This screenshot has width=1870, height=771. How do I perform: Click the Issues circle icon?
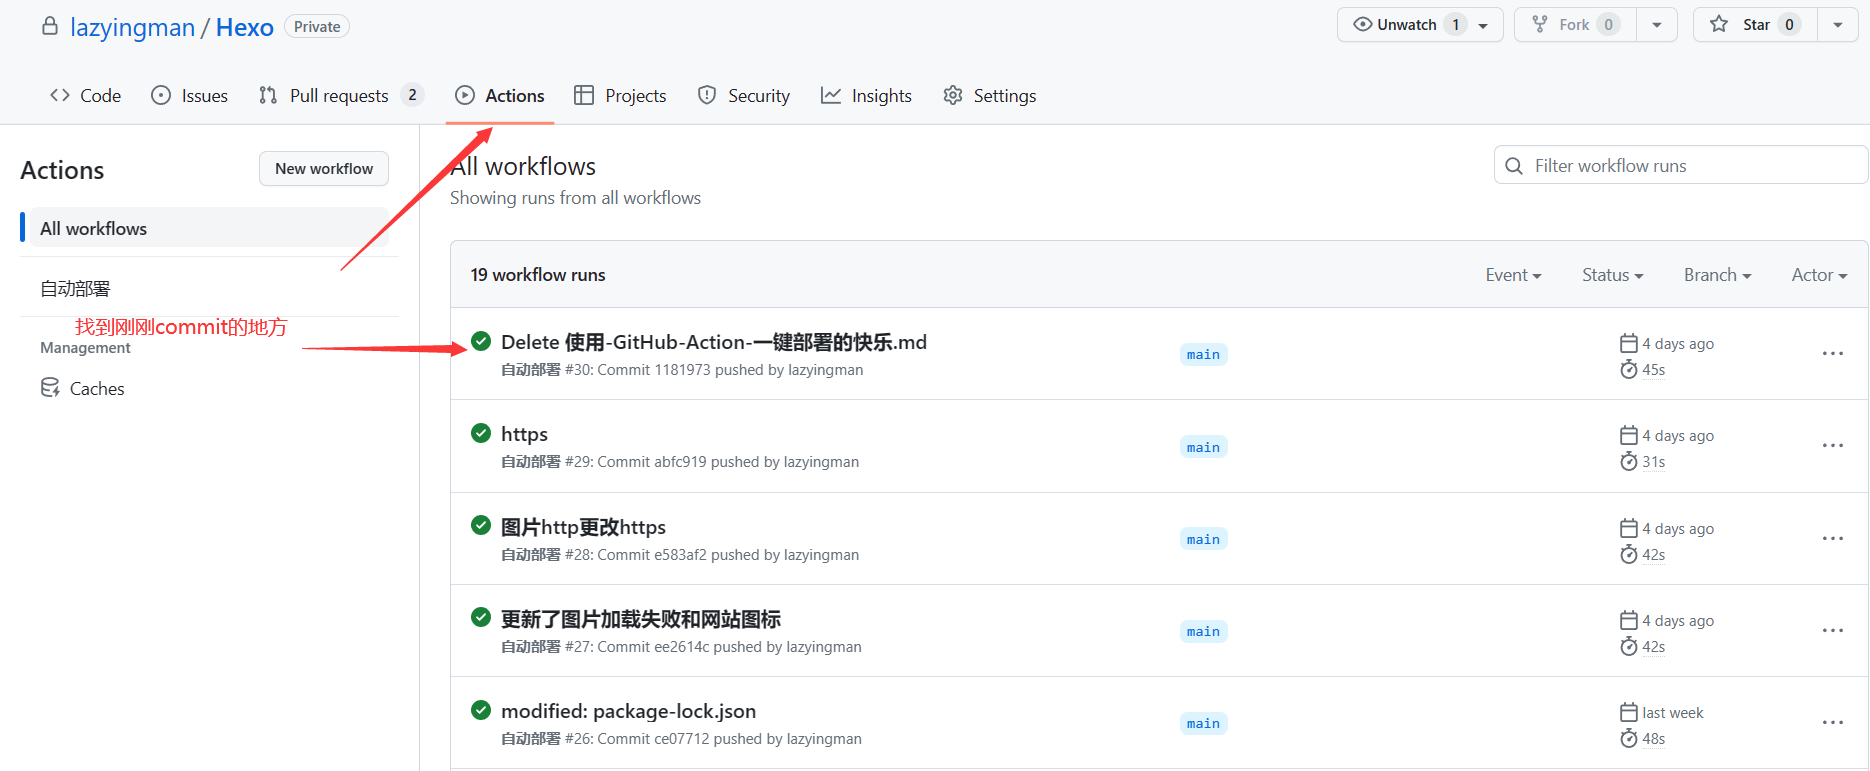[x=161, y=95]
